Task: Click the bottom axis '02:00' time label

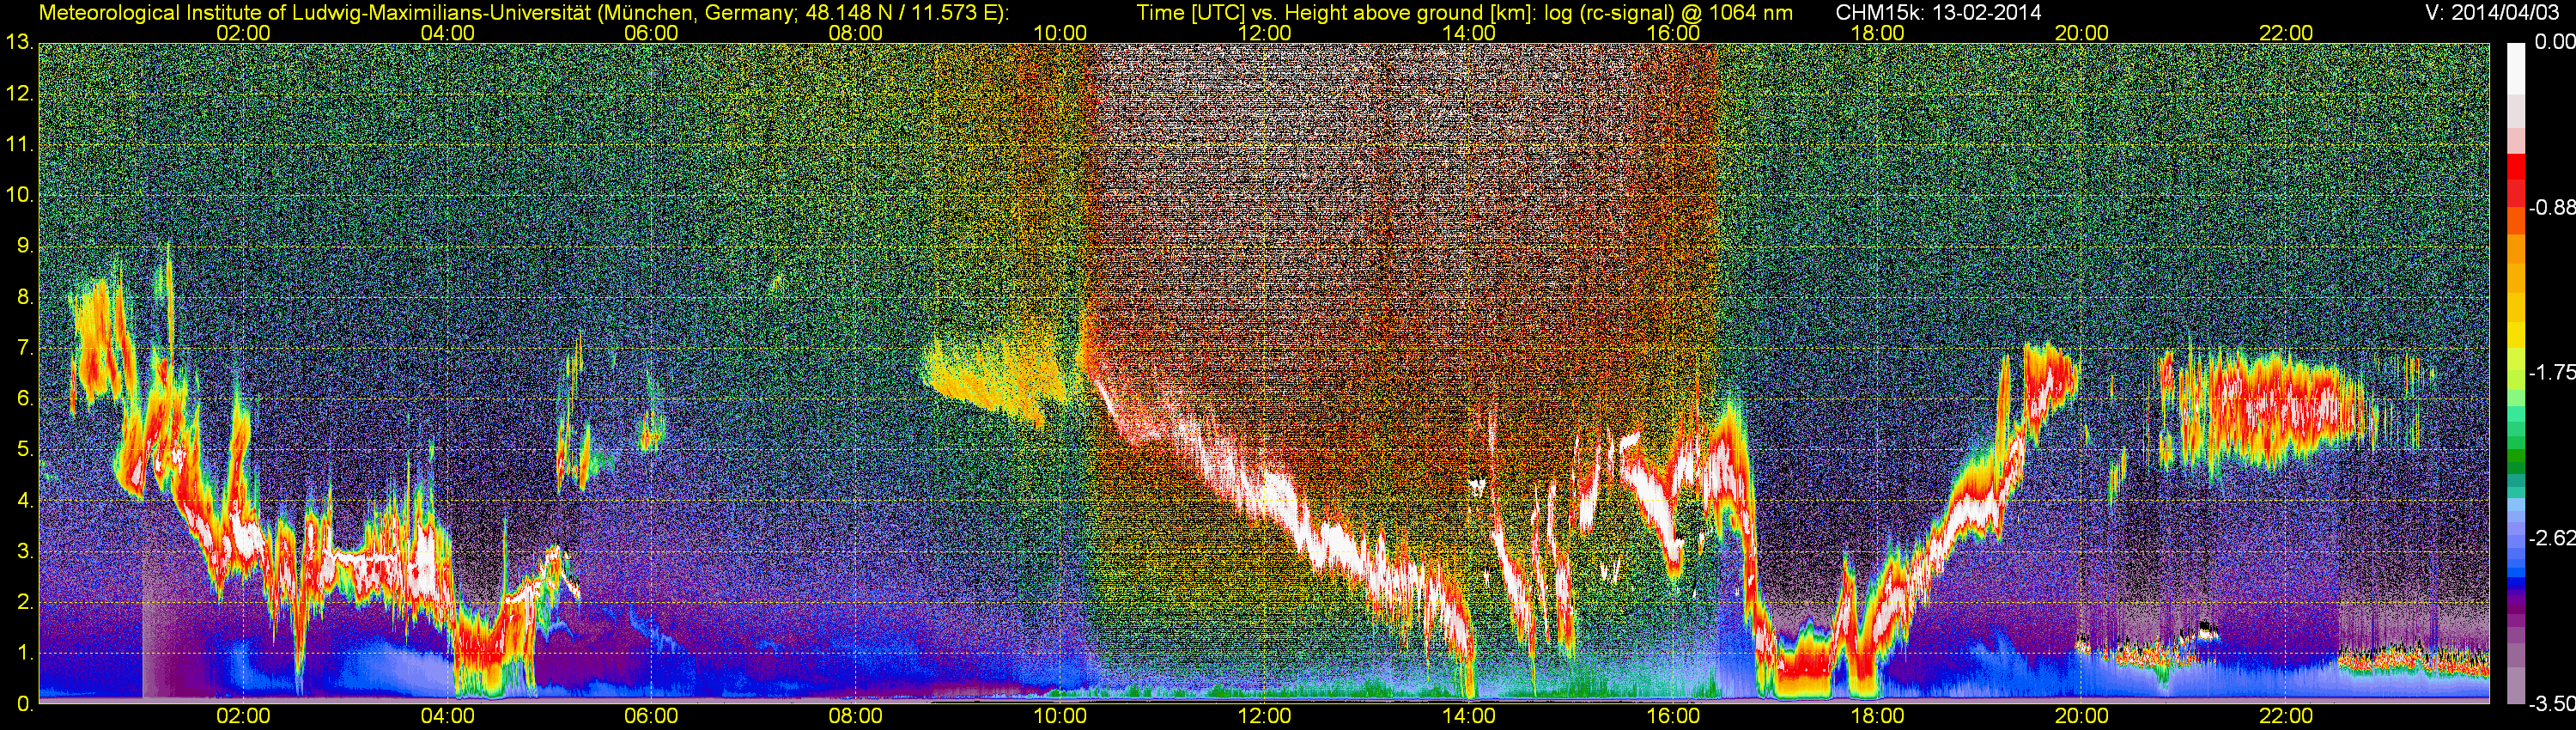Action: click(x=243, y=717)
